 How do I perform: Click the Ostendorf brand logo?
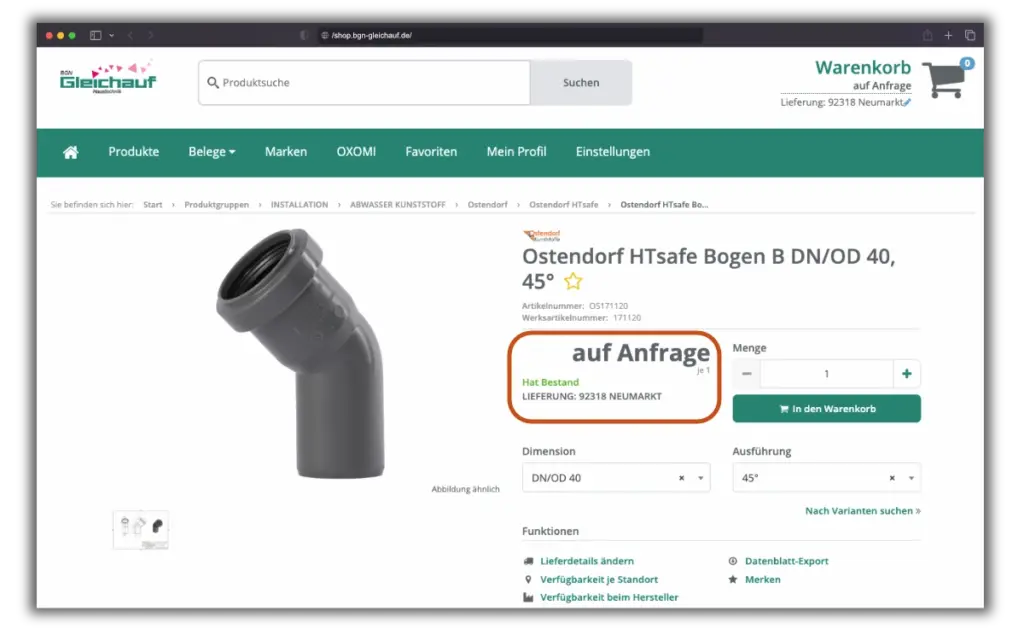point(542,236)
